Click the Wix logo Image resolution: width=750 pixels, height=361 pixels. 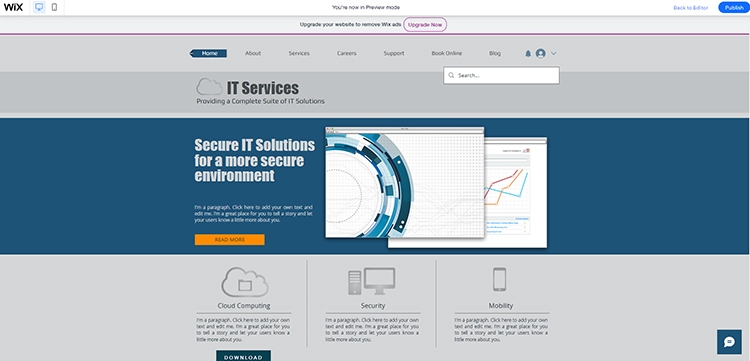tap(13, 7)
